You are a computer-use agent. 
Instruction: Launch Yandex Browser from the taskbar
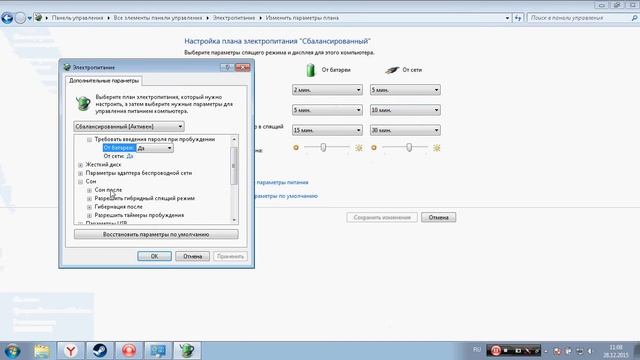tap(71, 351)
